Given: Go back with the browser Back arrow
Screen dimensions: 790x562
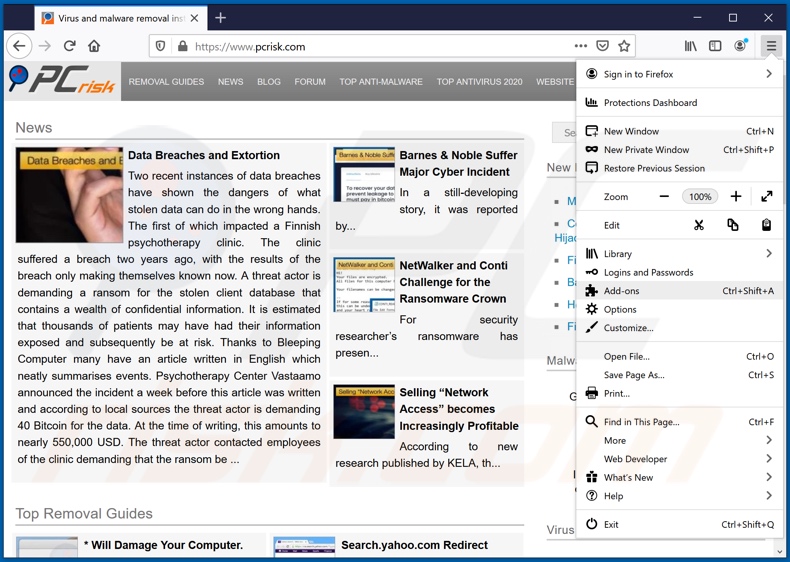Looking at the screenshot, I should tap(19, 46).
